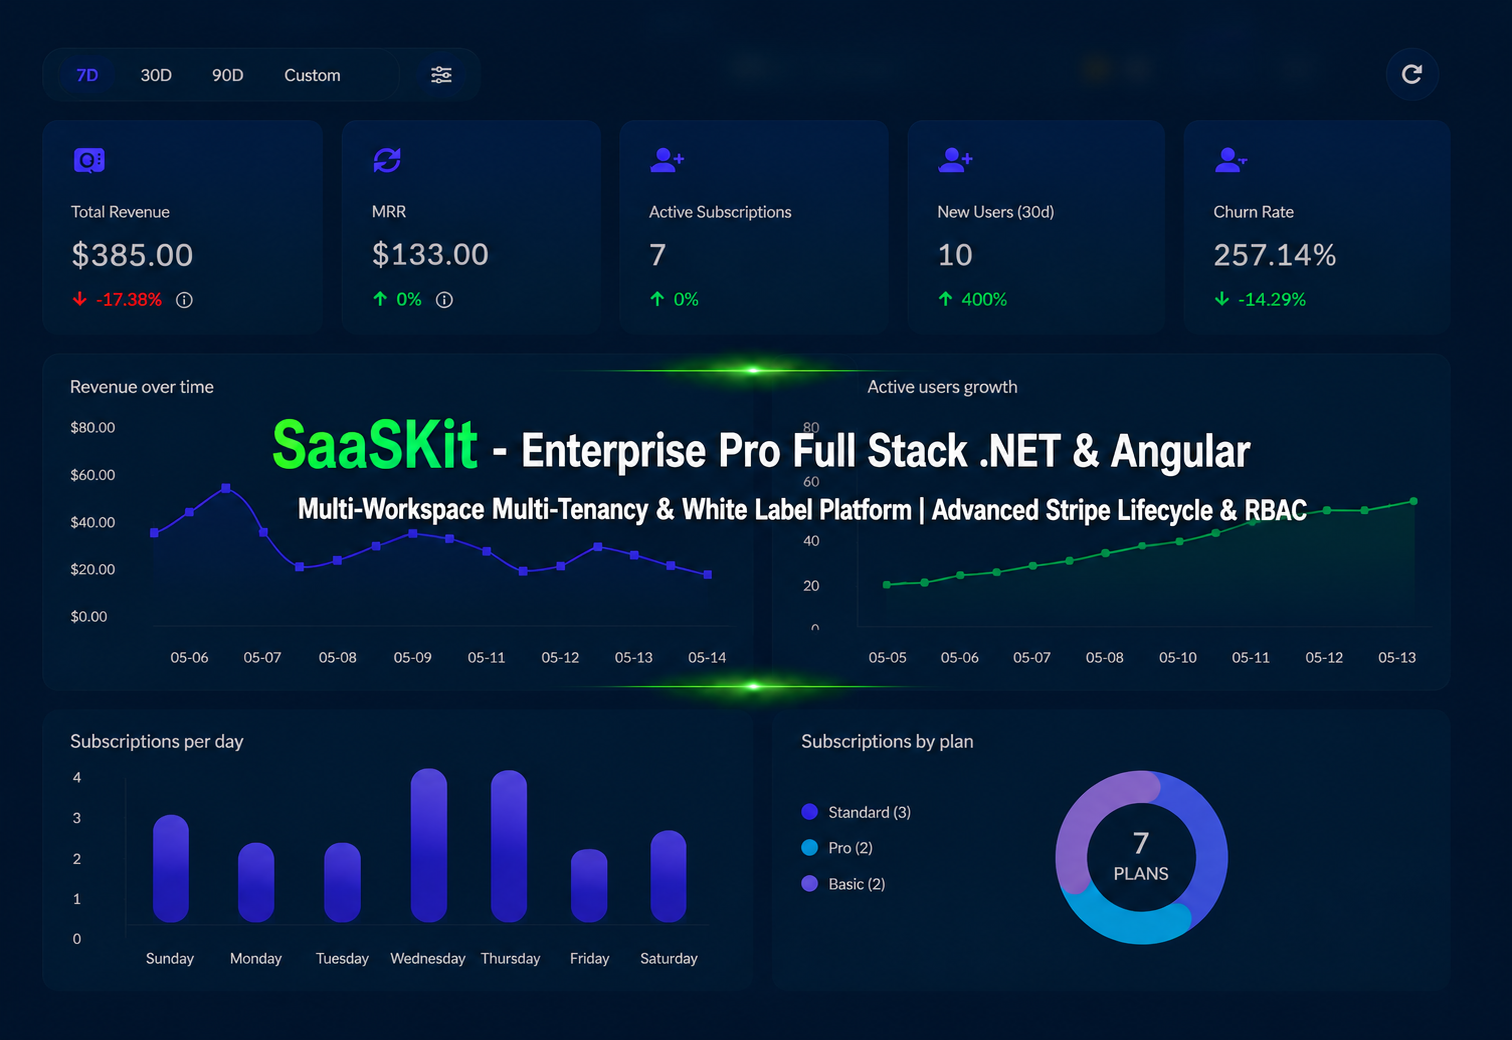1512x1040 pixels.
Task: Open info tooltip beside -17.38% revenue change
Action: click(x=184, y=300)
